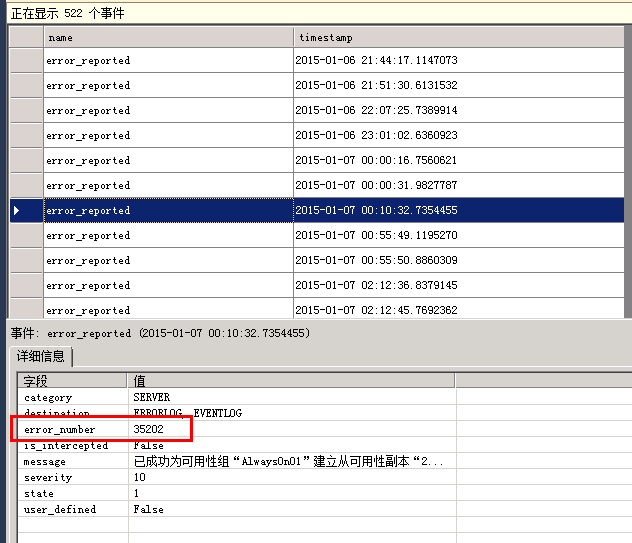Click the 值 column header in details
The height and width of the screenshot is (543, 632).
coord(290,381)
